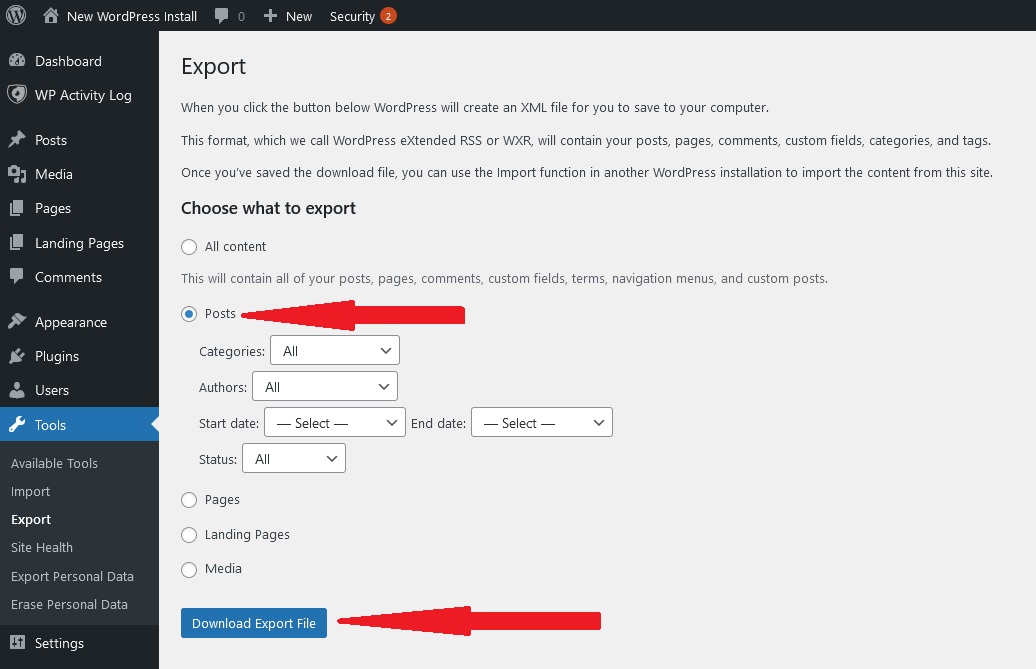This screenshot has width=1036, height=669.
Task: Click the Security notification badge showing 2
Action: click(x=388, y=16)
